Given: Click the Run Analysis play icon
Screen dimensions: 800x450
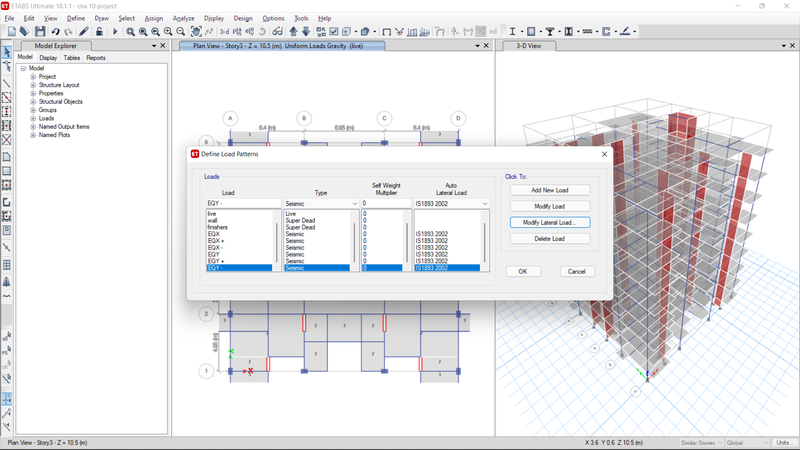Looking at the screenshot, I should click(115, 32).
